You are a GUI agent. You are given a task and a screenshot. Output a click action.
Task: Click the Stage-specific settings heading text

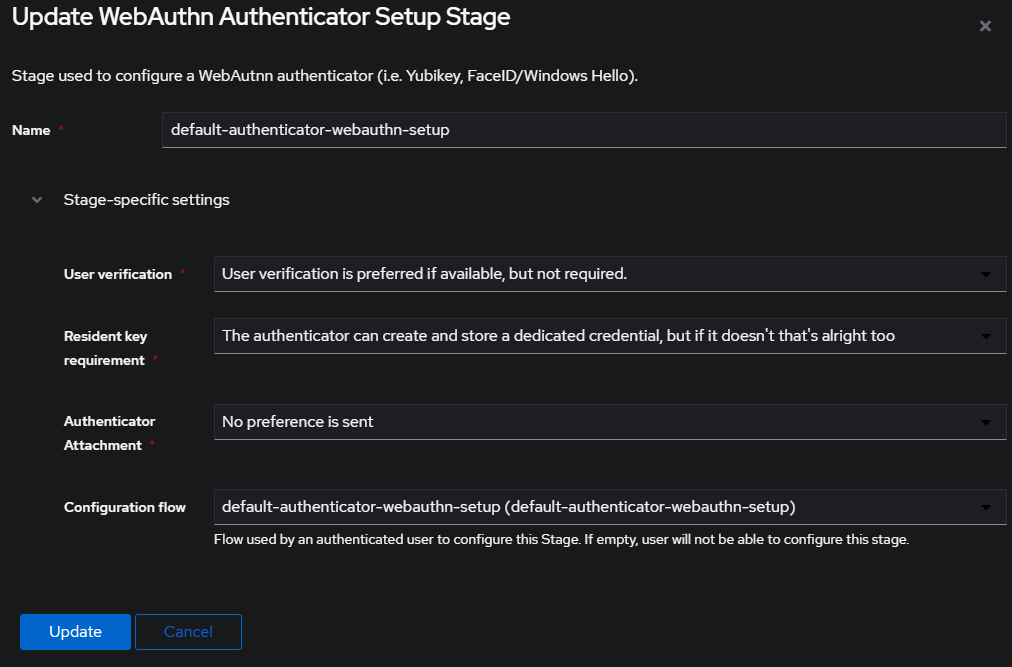pyautogui.click(x=147, y=200)
